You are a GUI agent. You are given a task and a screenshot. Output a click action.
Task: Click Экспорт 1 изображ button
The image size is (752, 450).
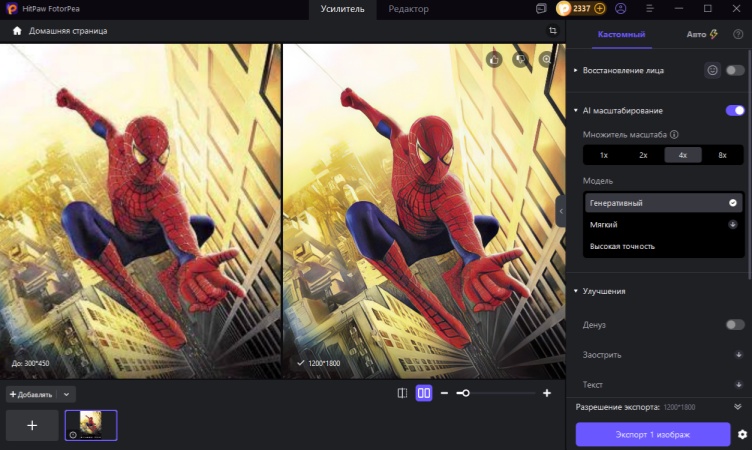pyautogui.click(x=653, y=435)
